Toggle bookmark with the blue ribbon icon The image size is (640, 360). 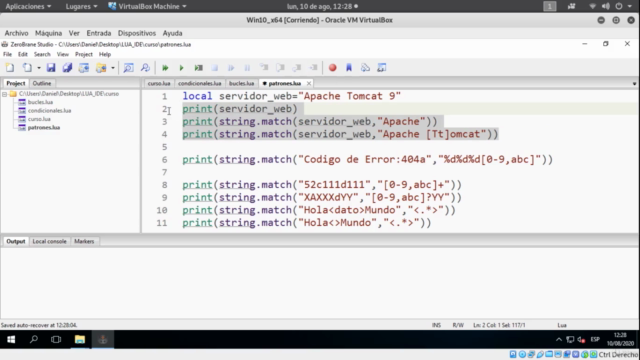[349, 68]
